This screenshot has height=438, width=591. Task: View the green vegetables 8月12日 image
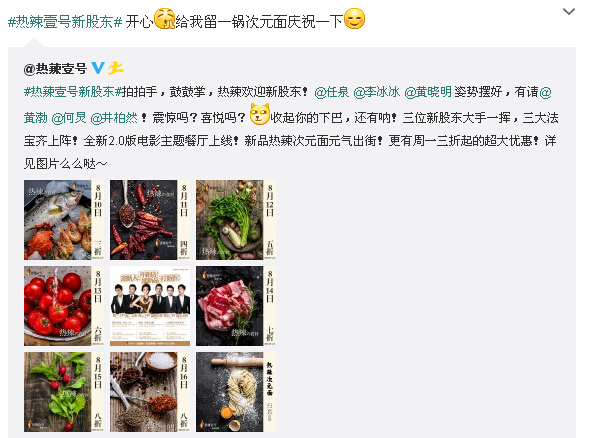[x=236, y=220]
